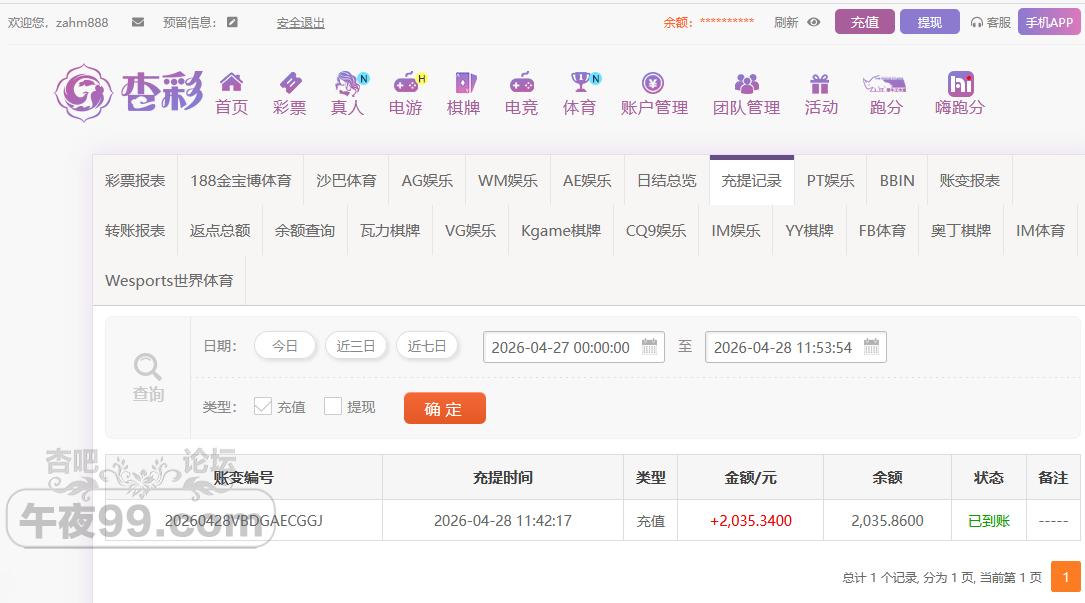
Task: Switch to IM体育 tab
Action: point(1040,231)
